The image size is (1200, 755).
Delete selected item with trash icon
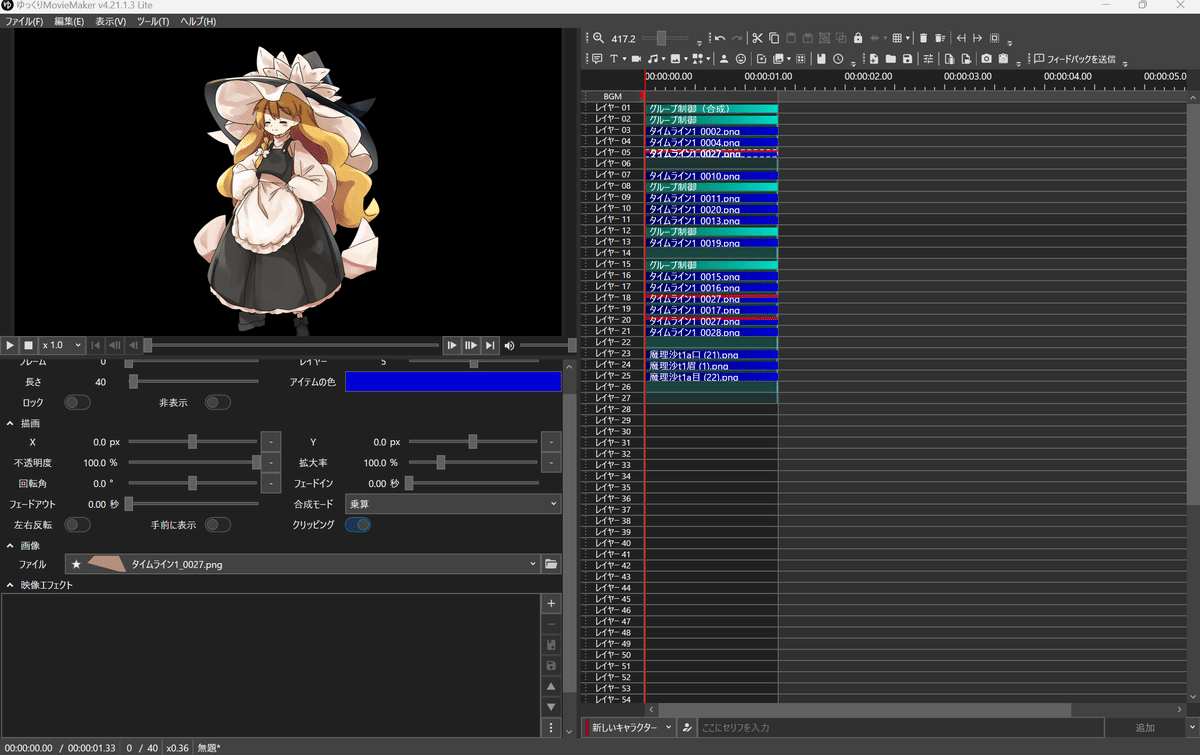coord(923,38)
